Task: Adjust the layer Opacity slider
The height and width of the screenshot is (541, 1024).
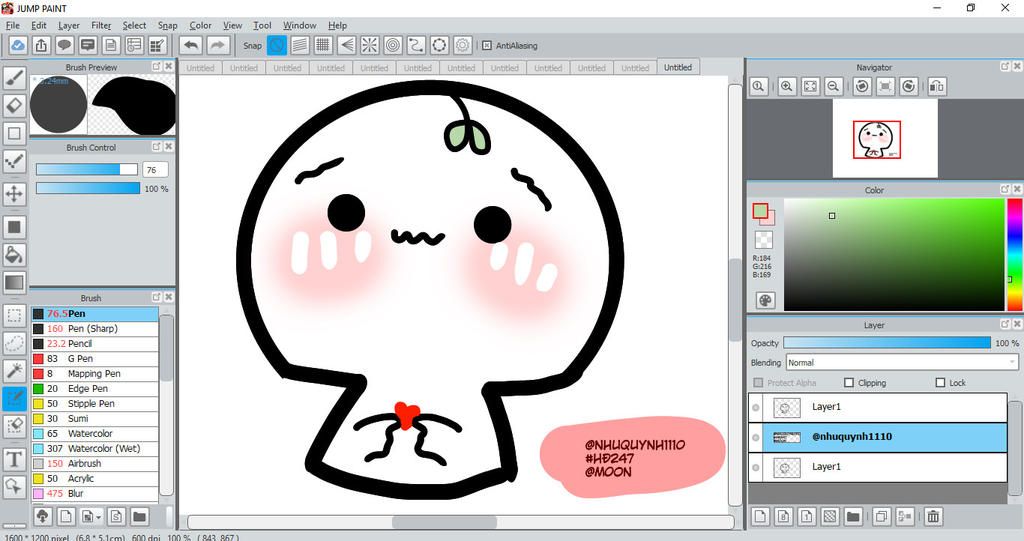Action: pos(887,343)
